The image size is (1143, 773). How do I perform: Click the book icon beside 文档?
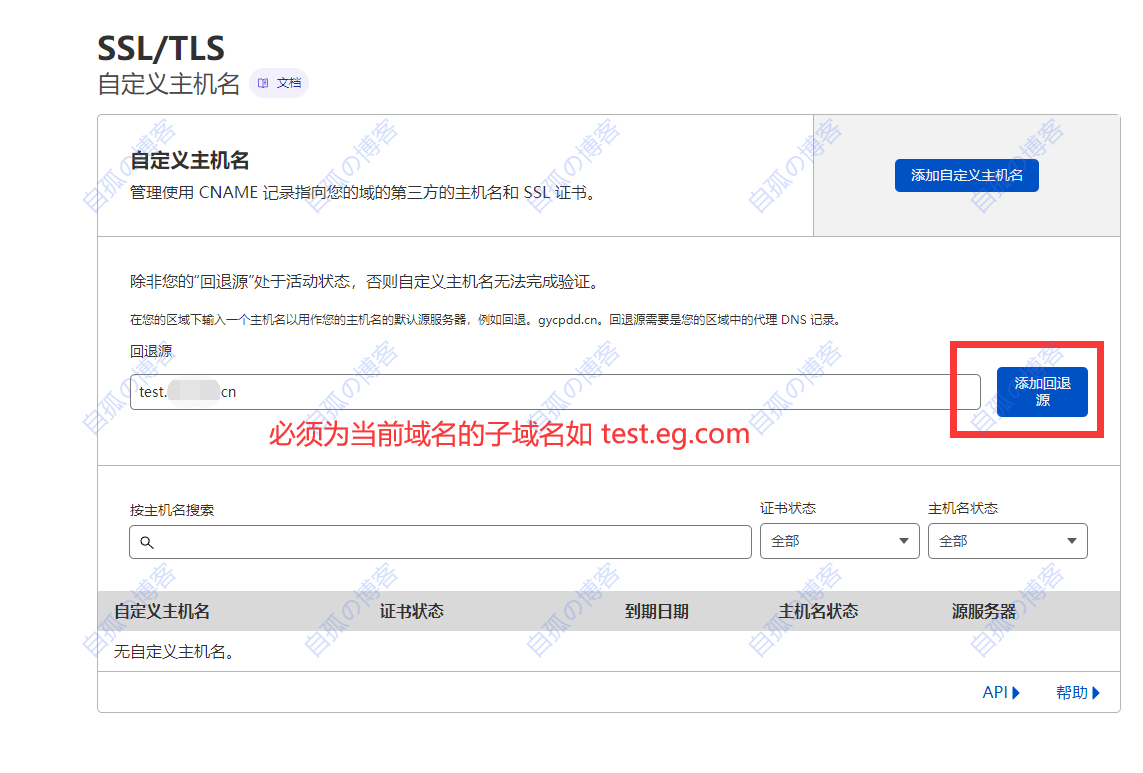pyautogui.click(x=263, y=83)
